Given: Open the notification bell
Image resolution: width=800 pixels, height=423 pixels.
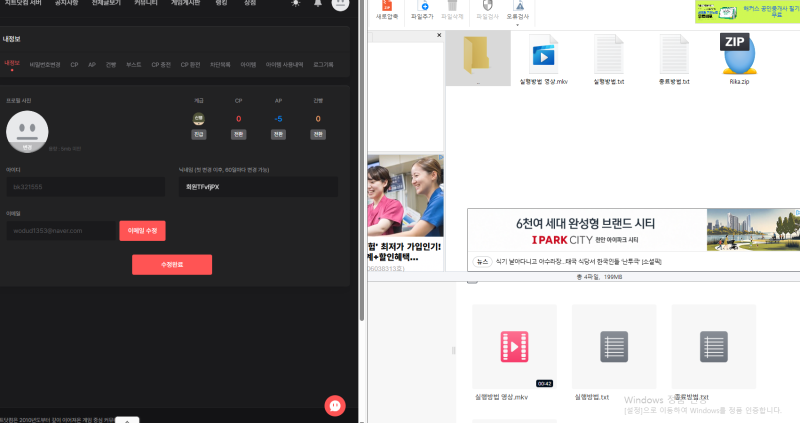Looking at the screenshot, I should tap(318, 4).
